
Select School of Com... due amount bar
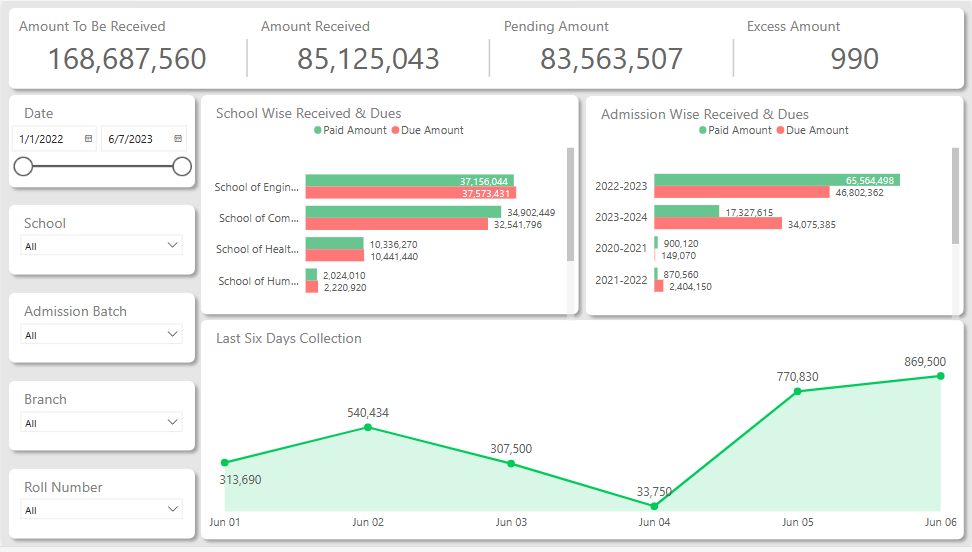tap(397, 224)
